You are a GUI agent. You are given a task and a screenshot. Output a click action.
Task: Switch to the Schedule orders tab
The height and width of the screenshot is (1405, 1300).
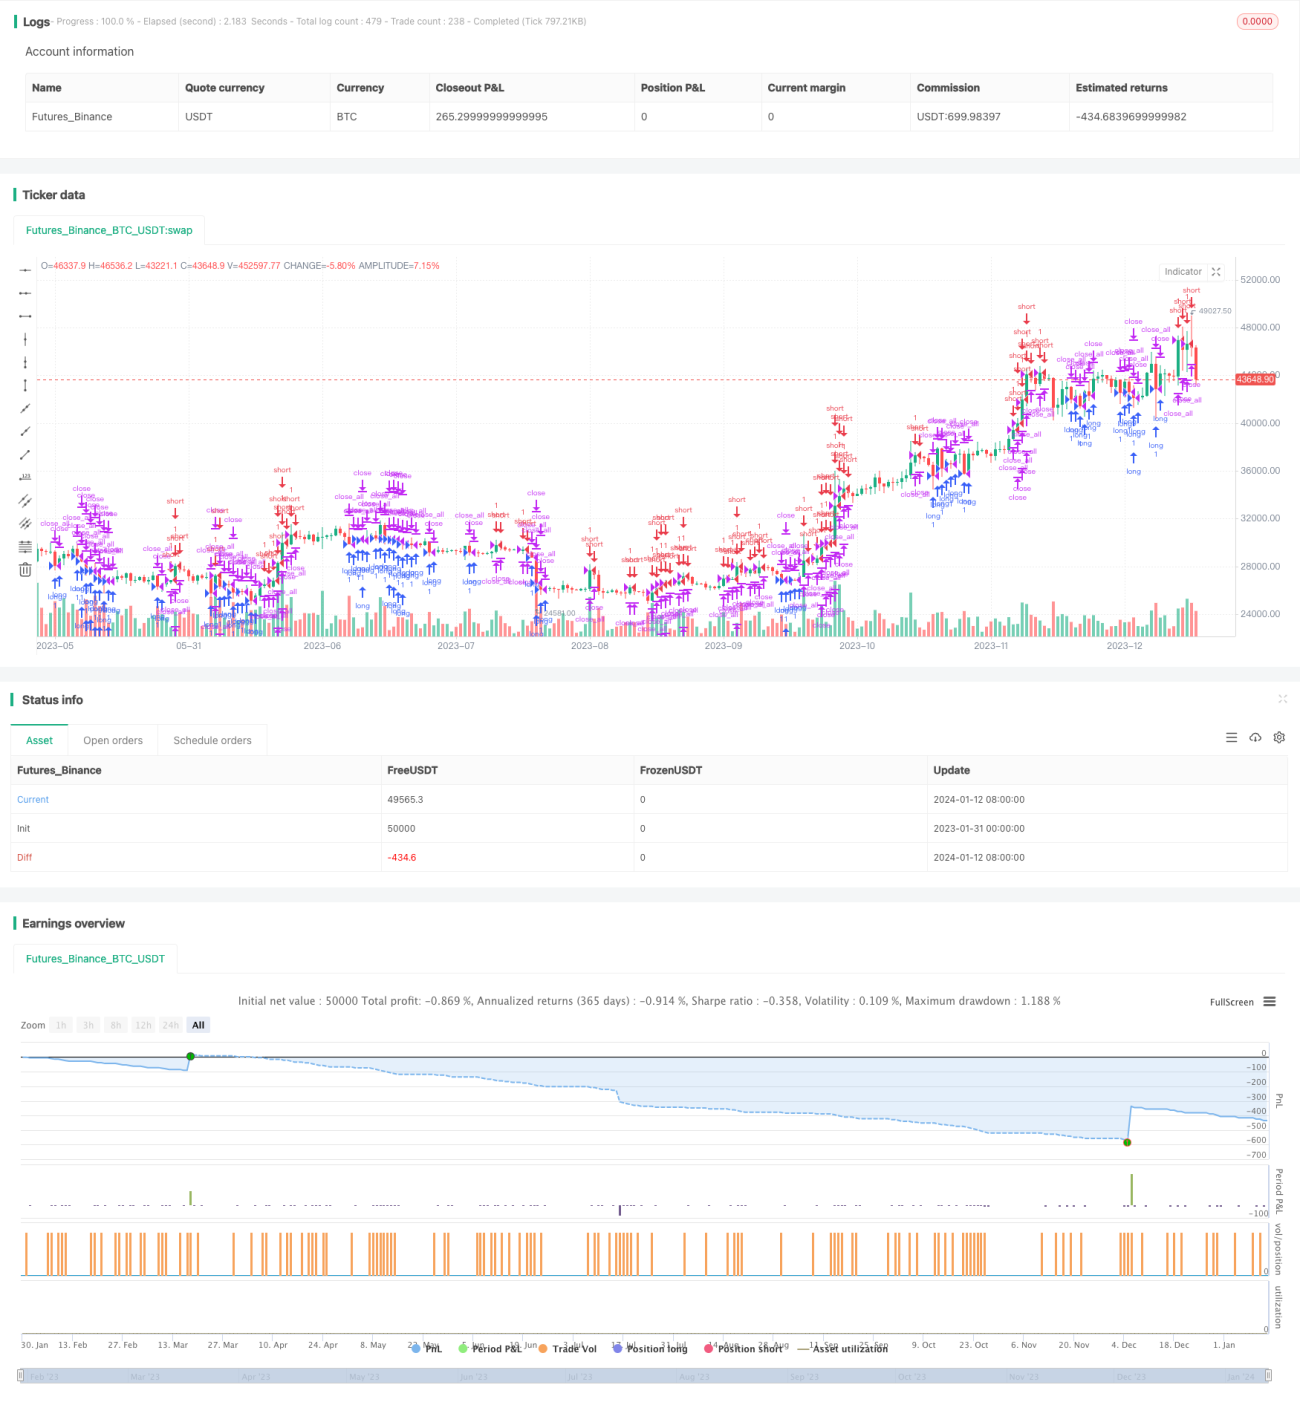(x=212, y=740)
